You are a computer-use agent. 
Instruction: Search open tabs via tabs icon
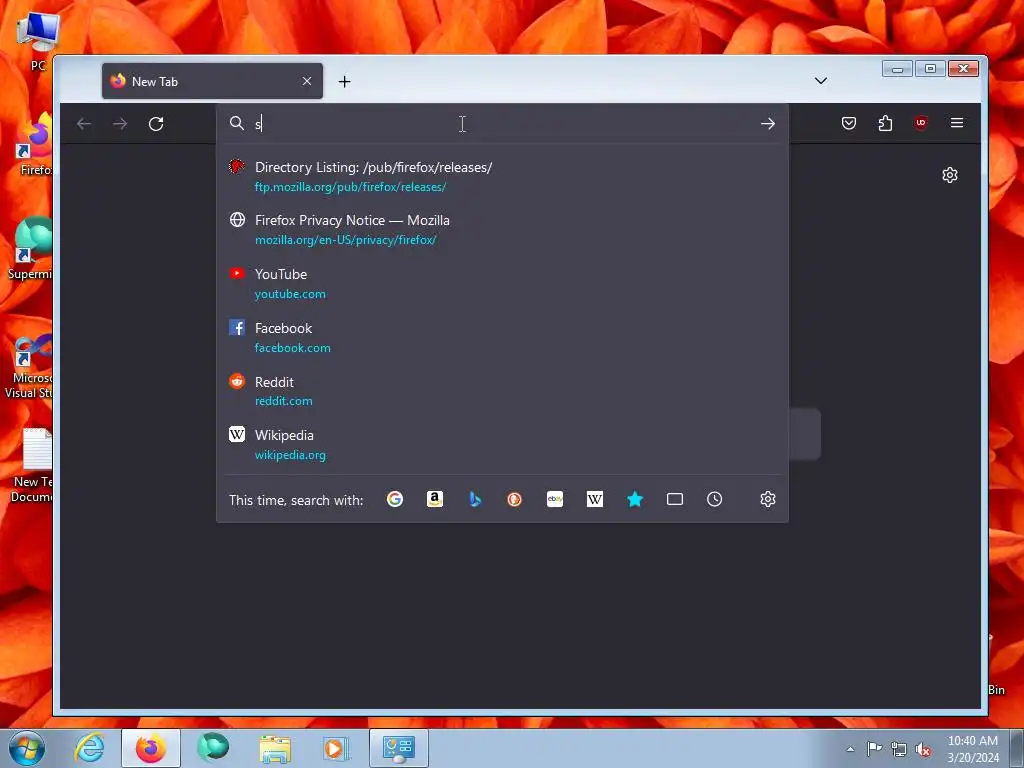[675, 500]
